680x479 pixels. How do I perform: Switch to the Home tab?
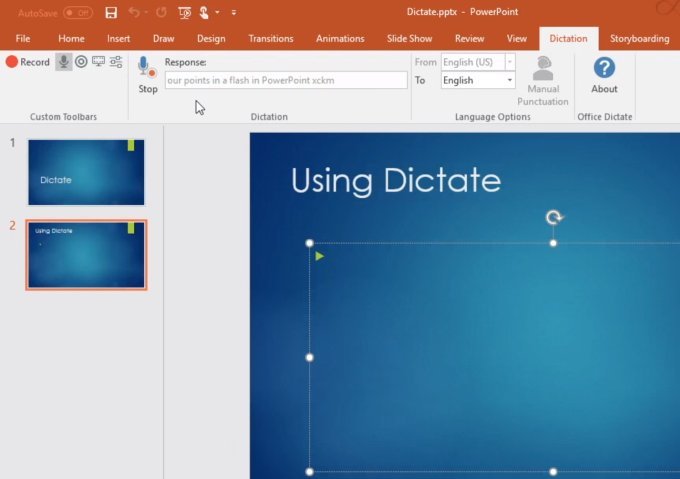[71, 39]
